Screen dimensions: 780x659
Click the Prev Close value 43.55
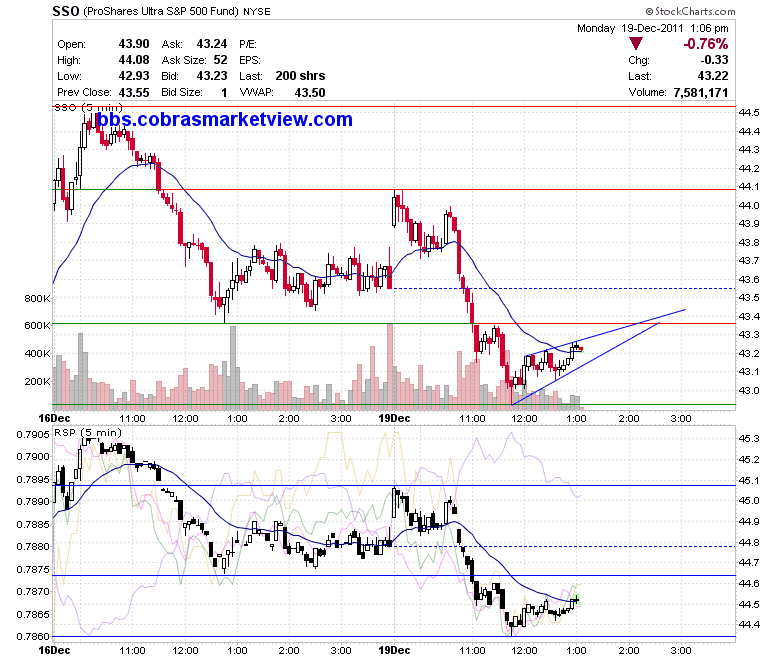point(134,92)
